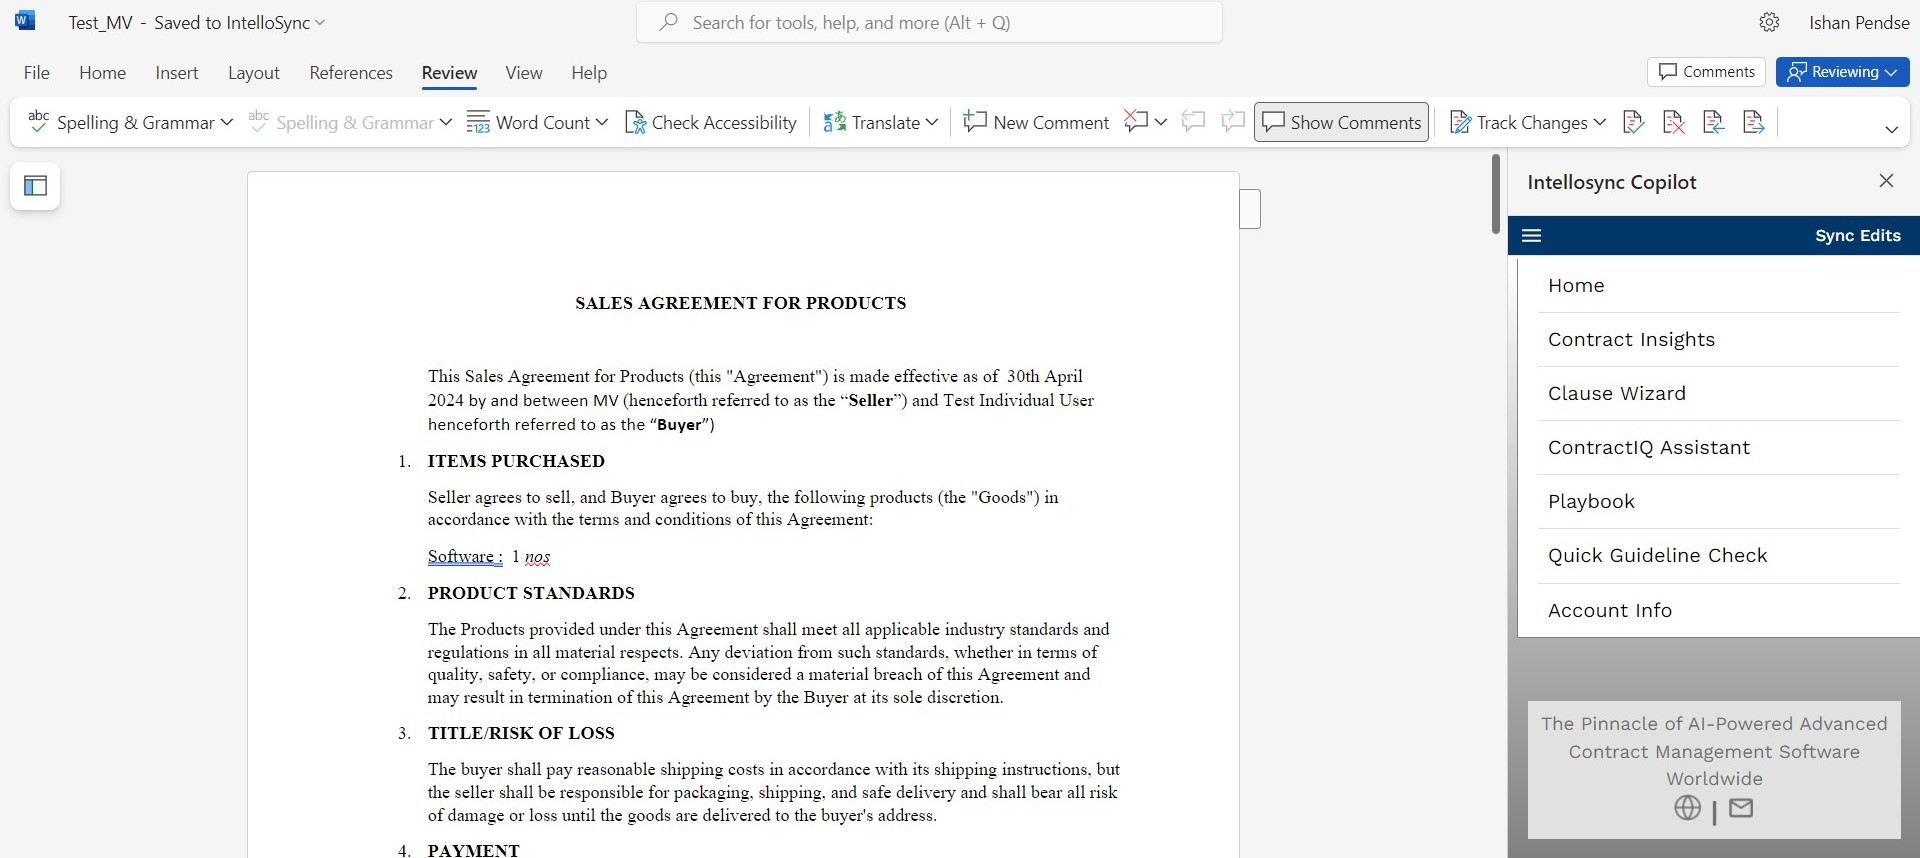1920x858 pixels.
Task: Add a New Comment
Action: point(1036,122)
